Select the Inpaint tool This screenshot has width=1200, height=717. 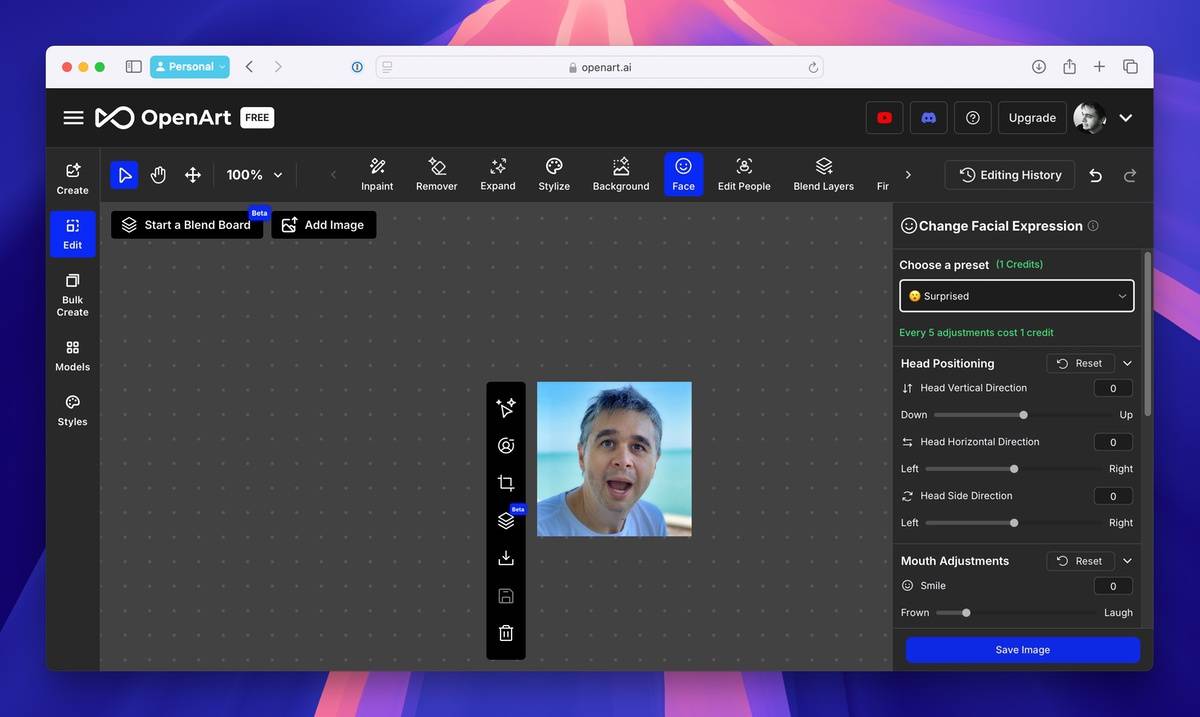pyautogui.click(x=377, y=174)
